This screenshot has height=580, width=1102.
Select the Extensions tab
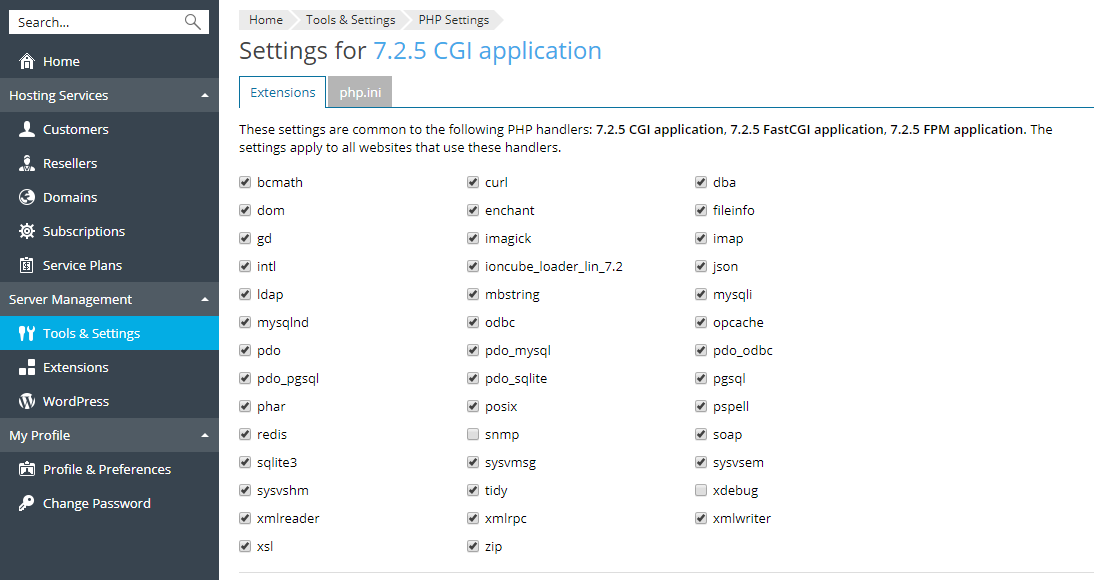click(x=282, y=92)
